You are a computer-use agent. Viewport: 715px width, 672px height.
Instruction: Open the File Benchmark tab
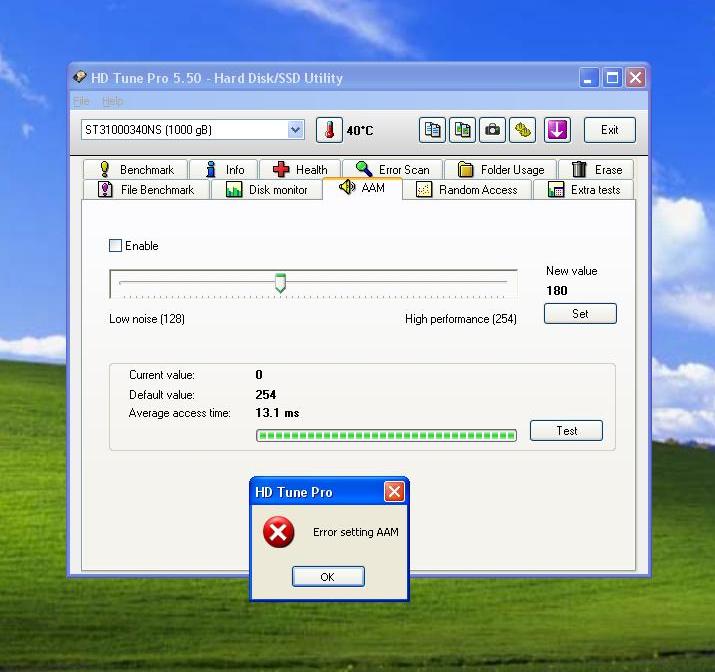[146, 190]
